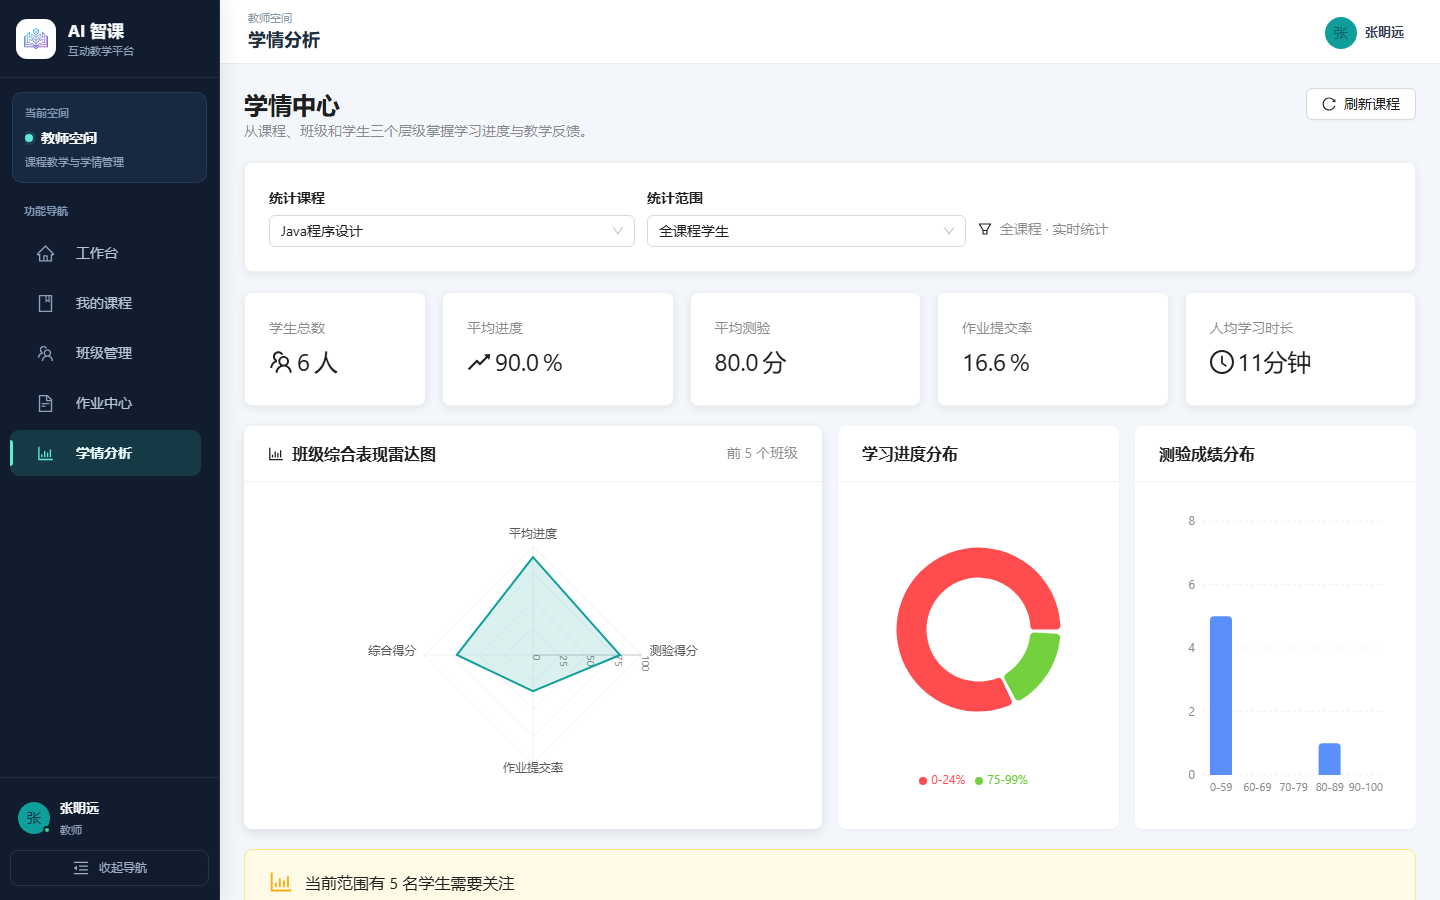
Task: Click the 学生总数 people icon
Action: (281, 362)
